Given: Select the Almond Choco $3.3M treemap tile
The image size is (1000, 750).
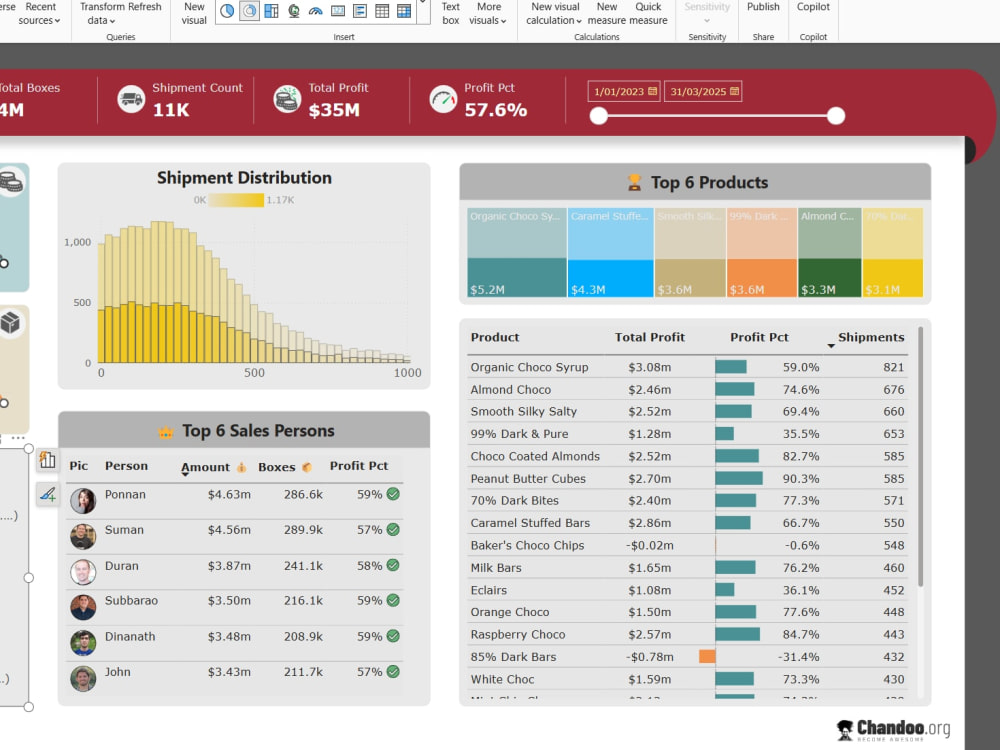Looking at the screenshot, I should (x=830, y=253).
